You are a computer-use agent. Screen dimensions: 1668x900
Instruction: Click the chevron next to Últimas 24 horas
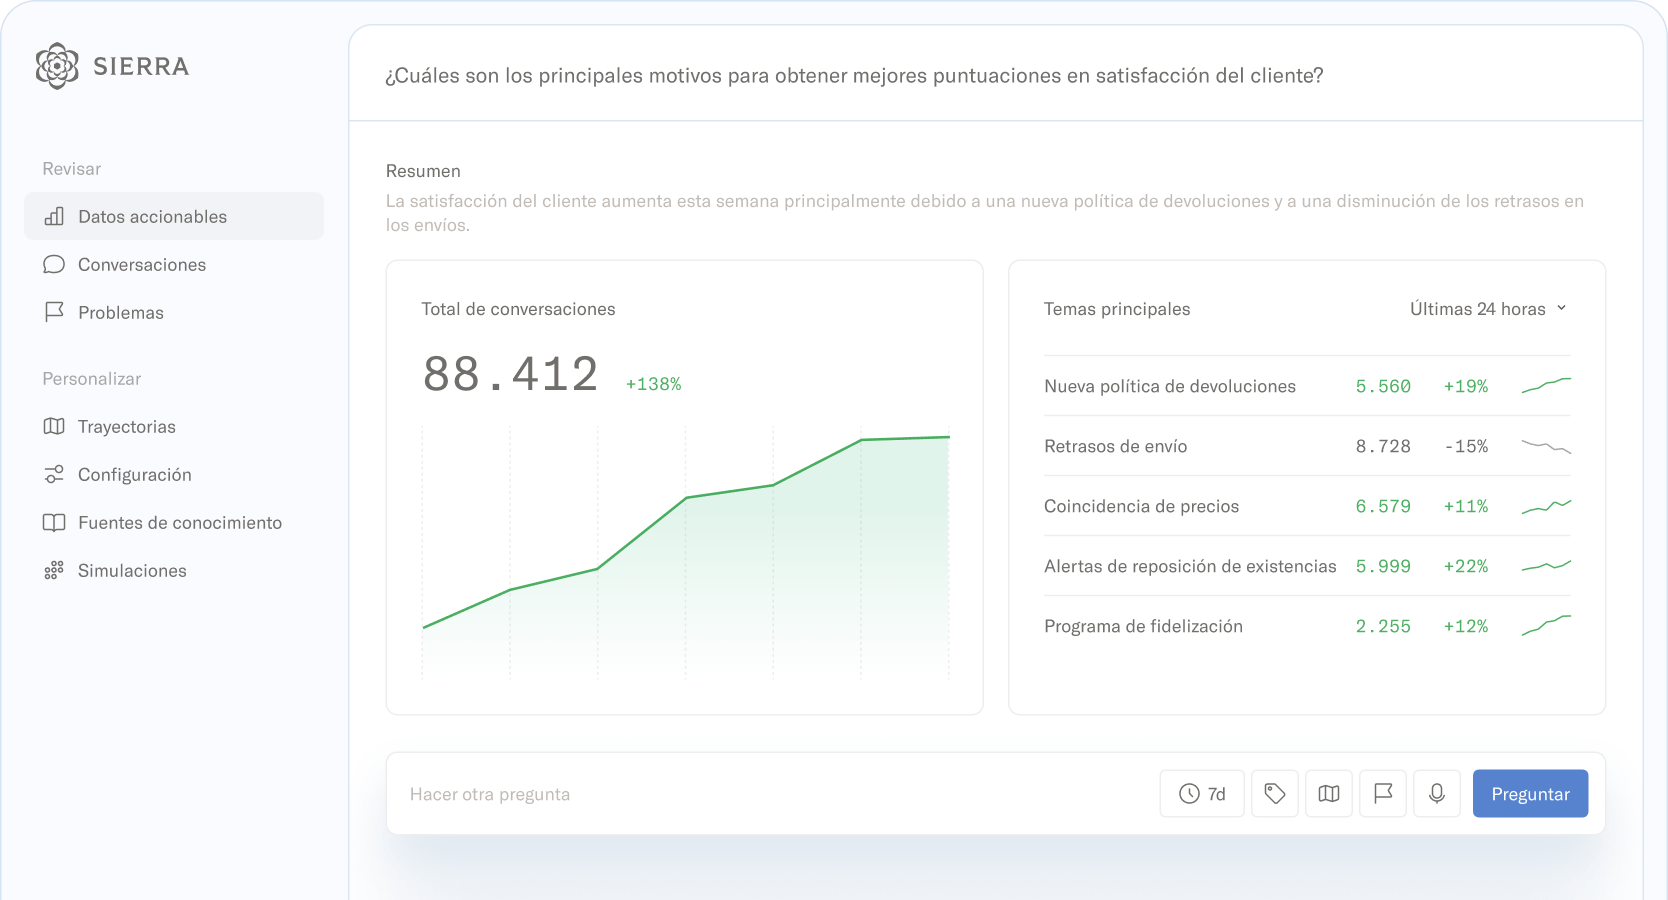tap(1561, 308)
